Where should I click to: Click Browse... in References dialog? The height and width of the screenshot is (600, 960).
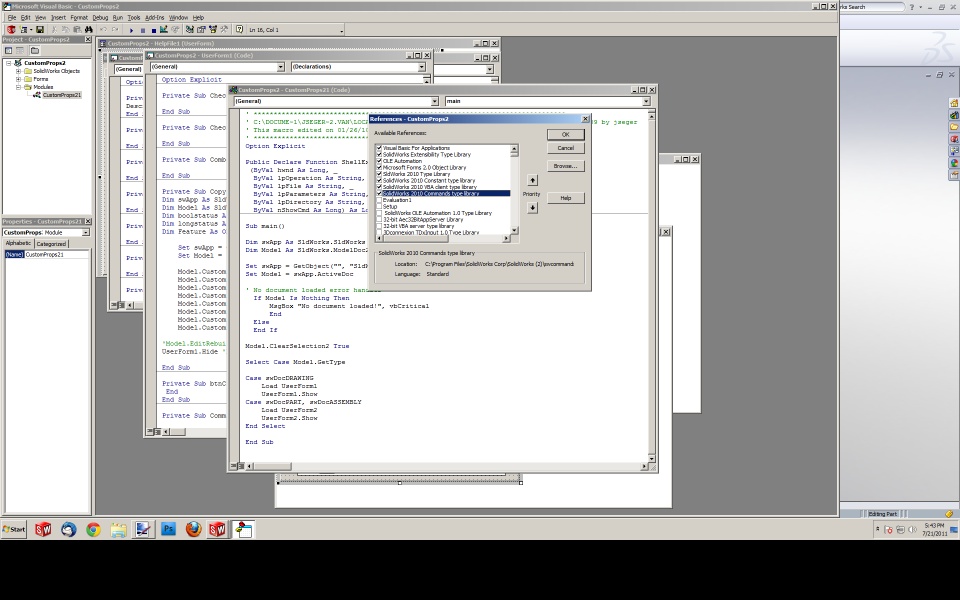point(565,166)
